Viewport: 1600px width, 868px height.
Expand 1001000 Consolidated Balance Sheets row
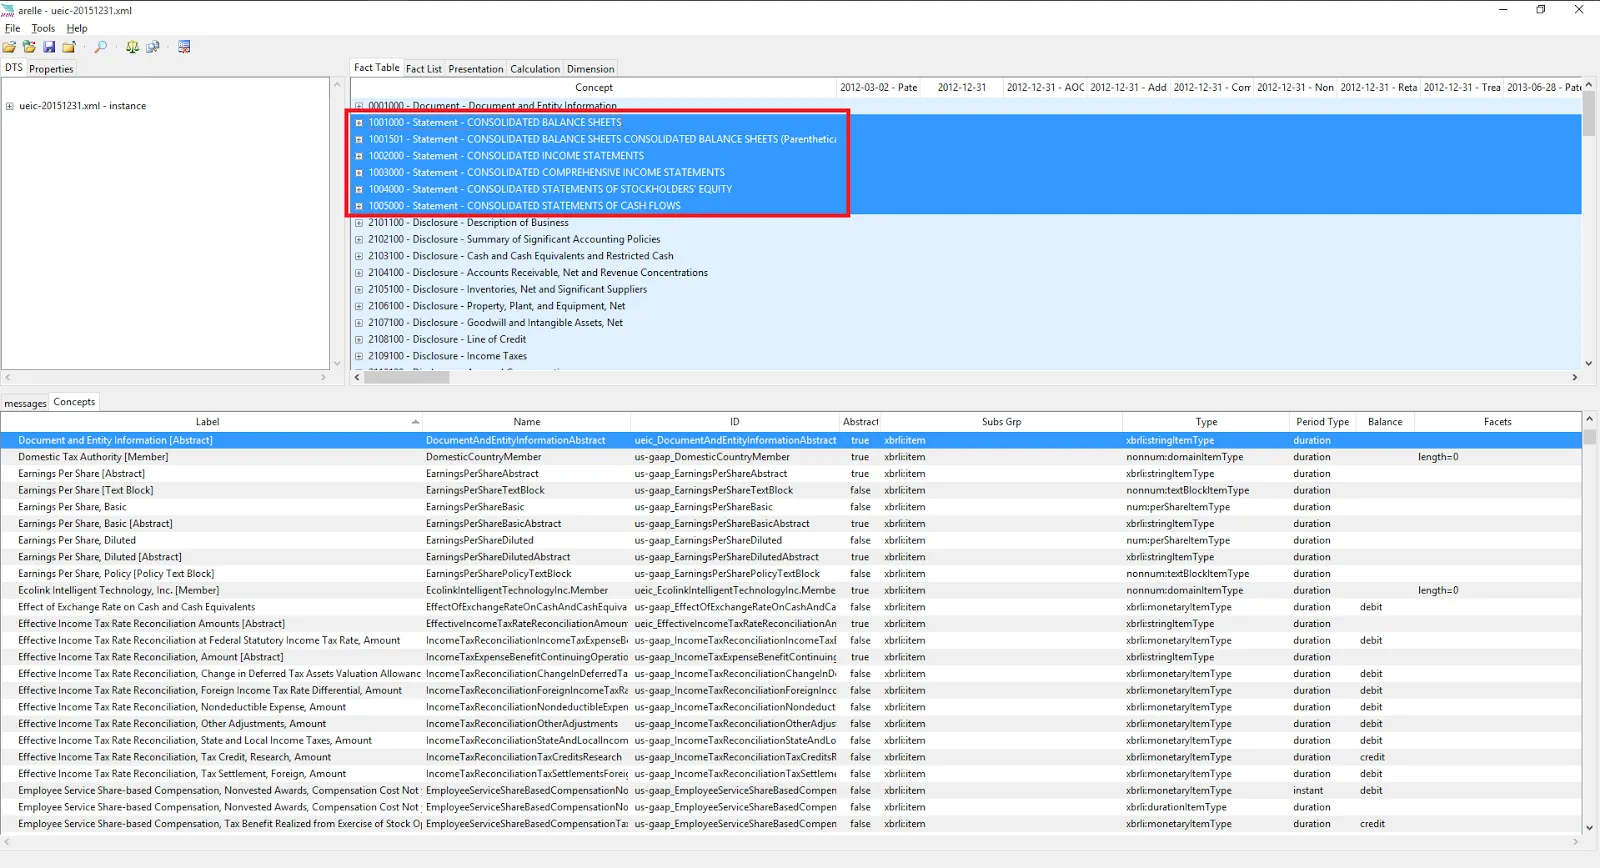point(359,123)
